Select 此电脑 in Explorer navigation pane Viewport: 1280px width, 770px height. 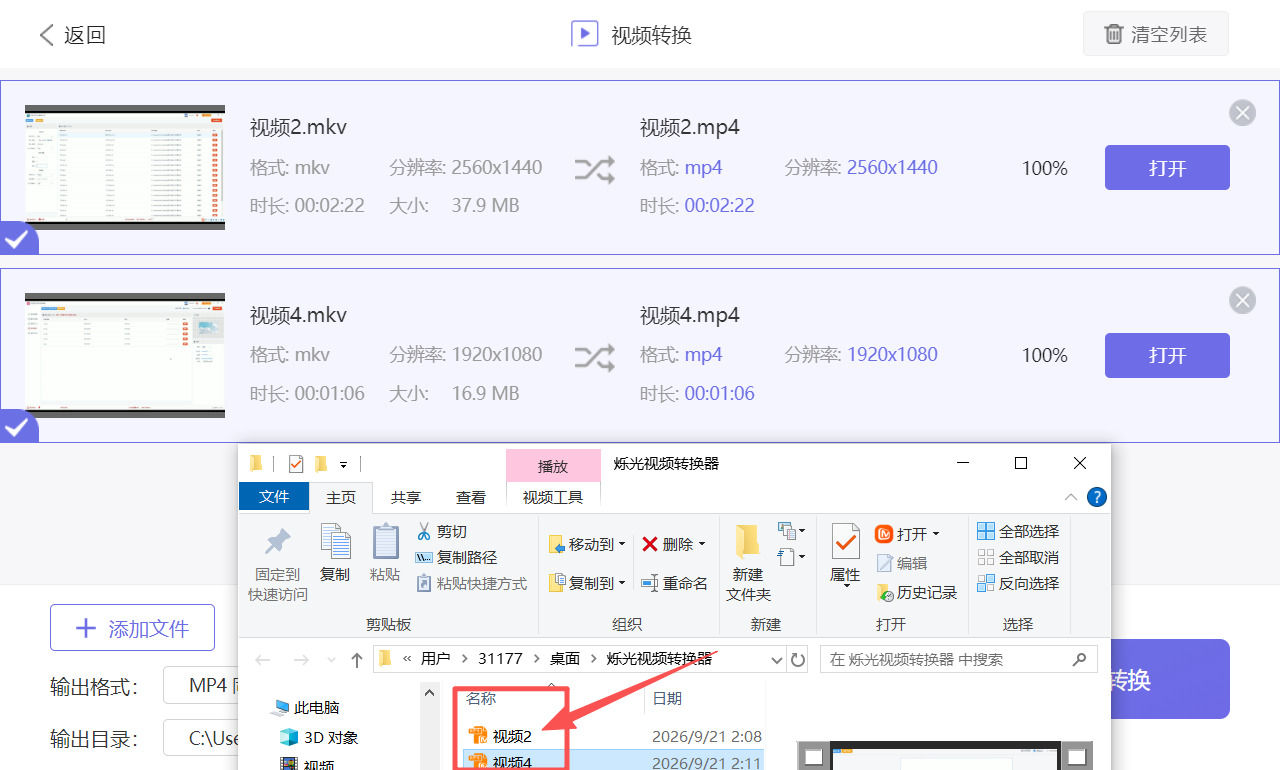click(x=307, y=708)
